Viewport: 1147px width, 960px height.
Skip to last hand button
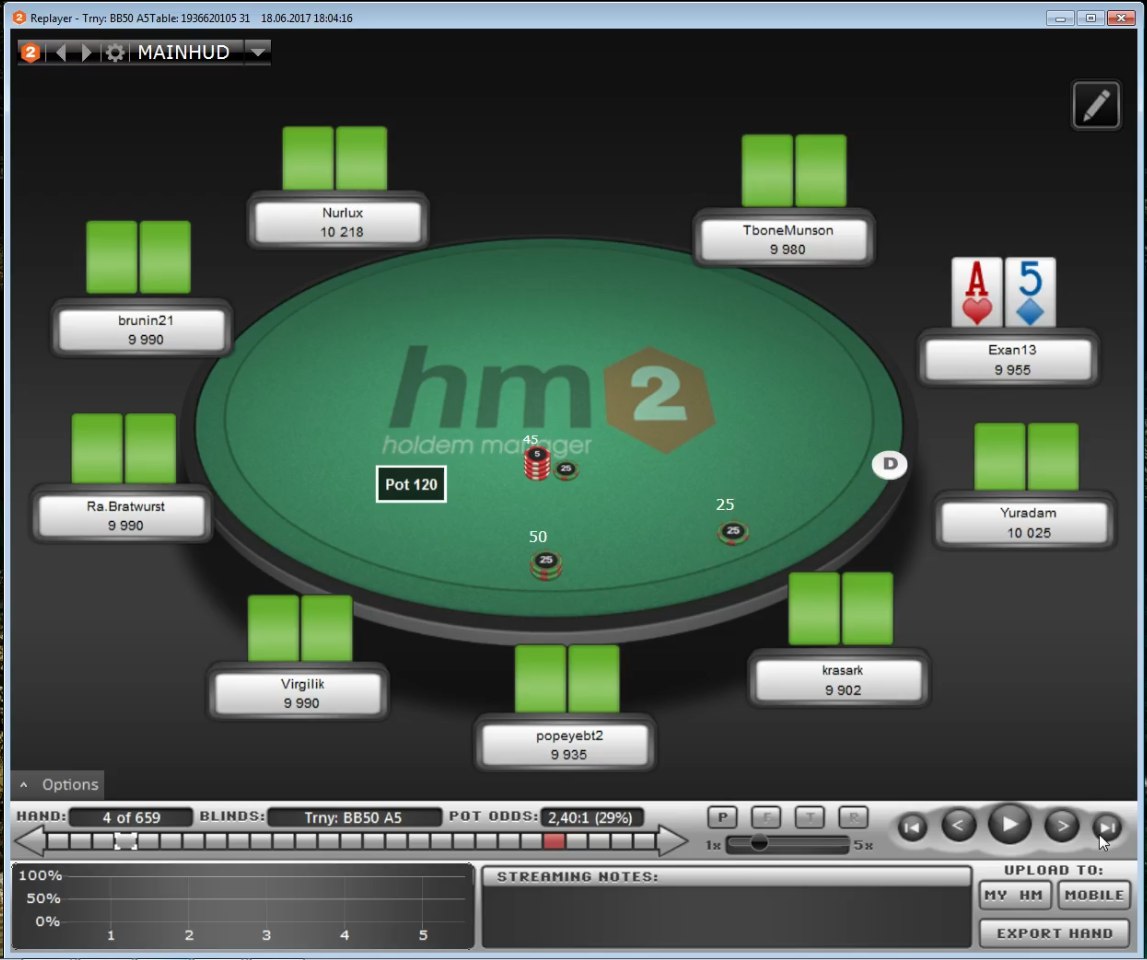[1107, 828]
